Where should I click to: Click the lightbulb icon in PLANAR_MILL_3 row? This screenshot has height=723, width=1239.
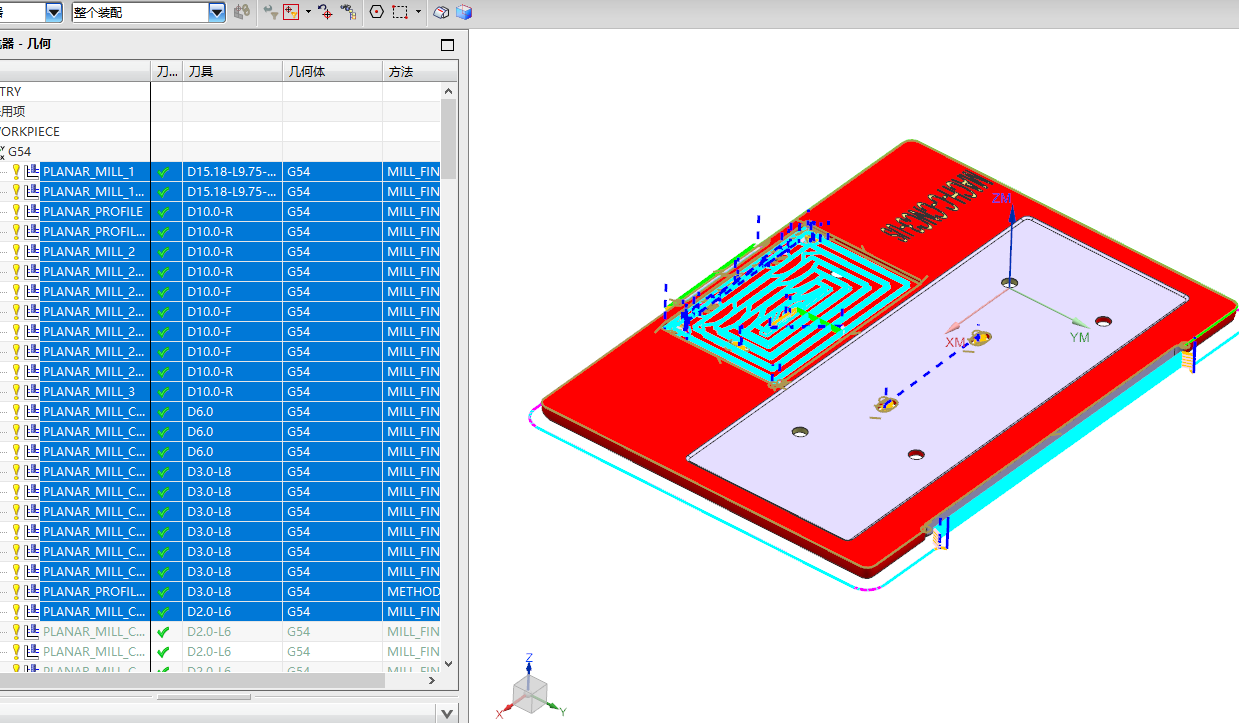tap(16, 391)
